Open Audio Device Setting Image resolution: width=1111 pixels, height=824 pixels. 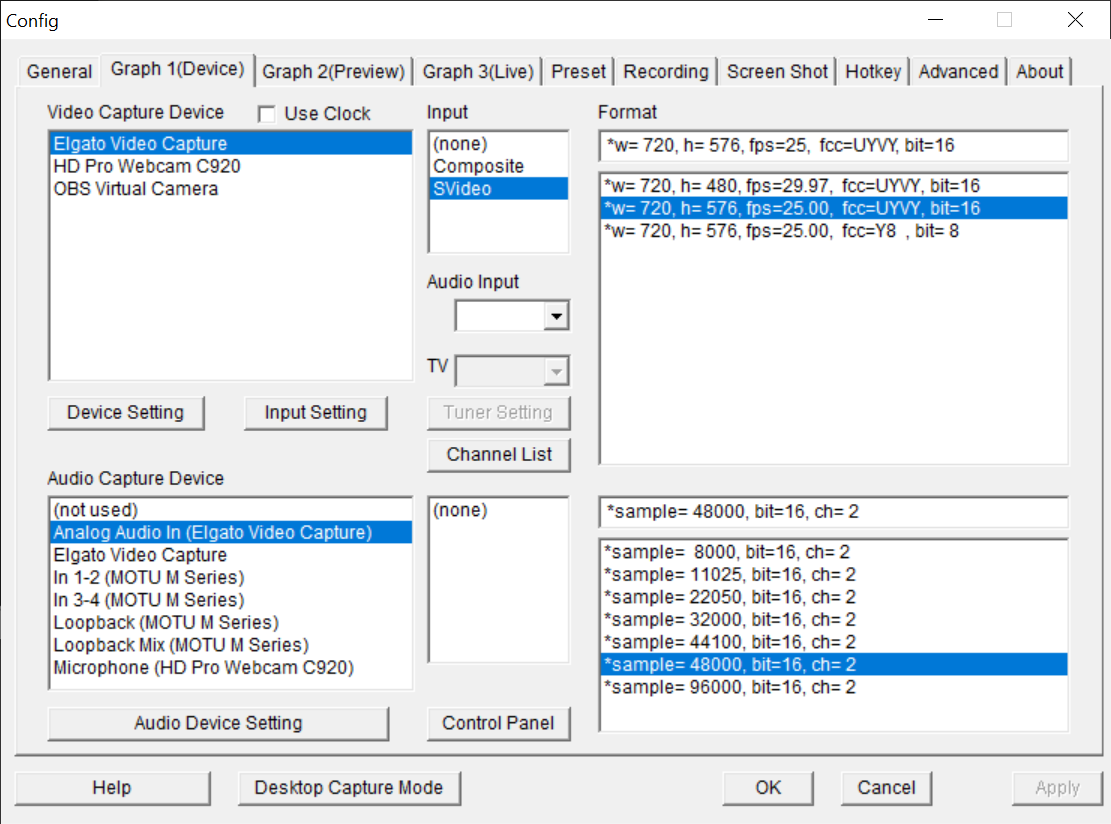point(218,723)
